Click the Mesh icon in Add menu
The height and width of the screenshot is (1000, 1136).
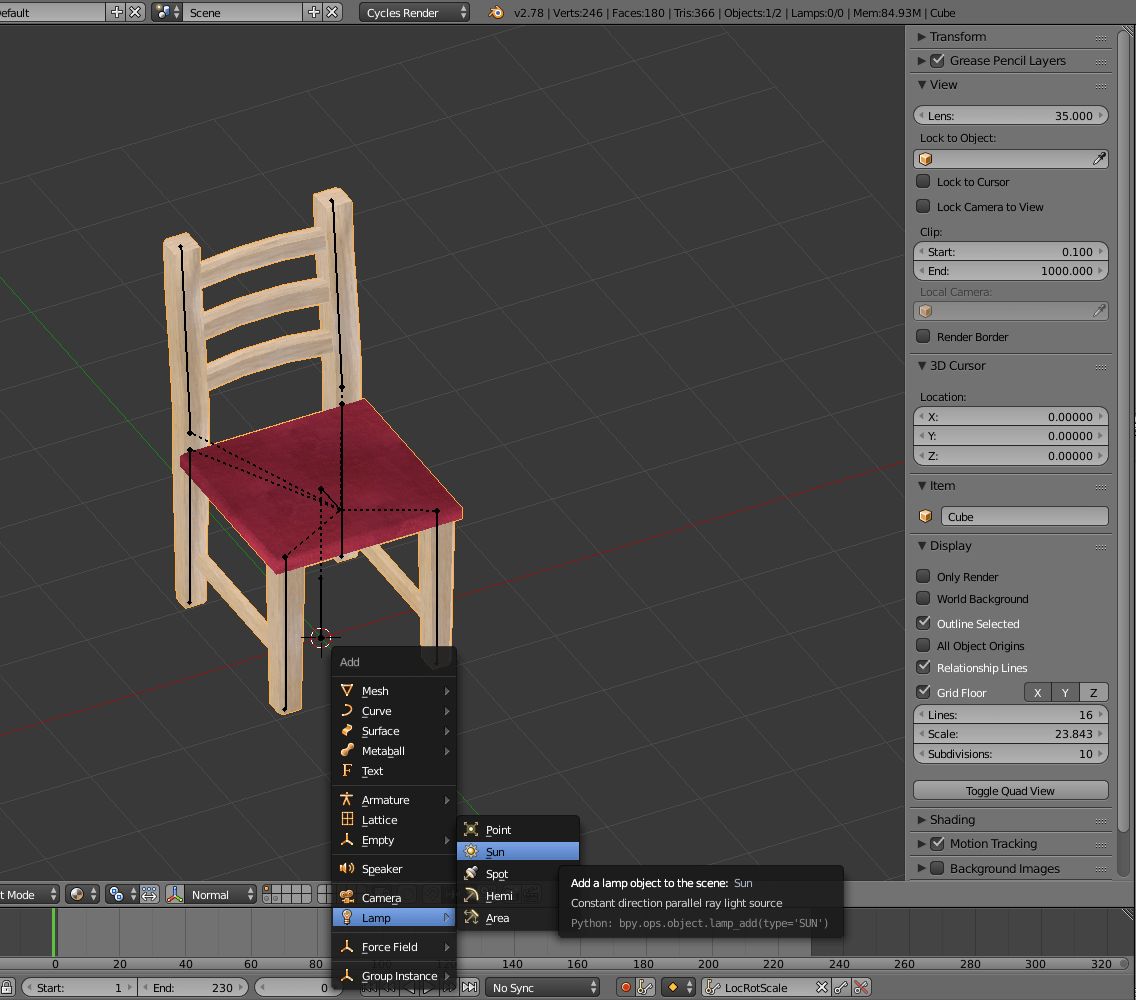point(347,691)
